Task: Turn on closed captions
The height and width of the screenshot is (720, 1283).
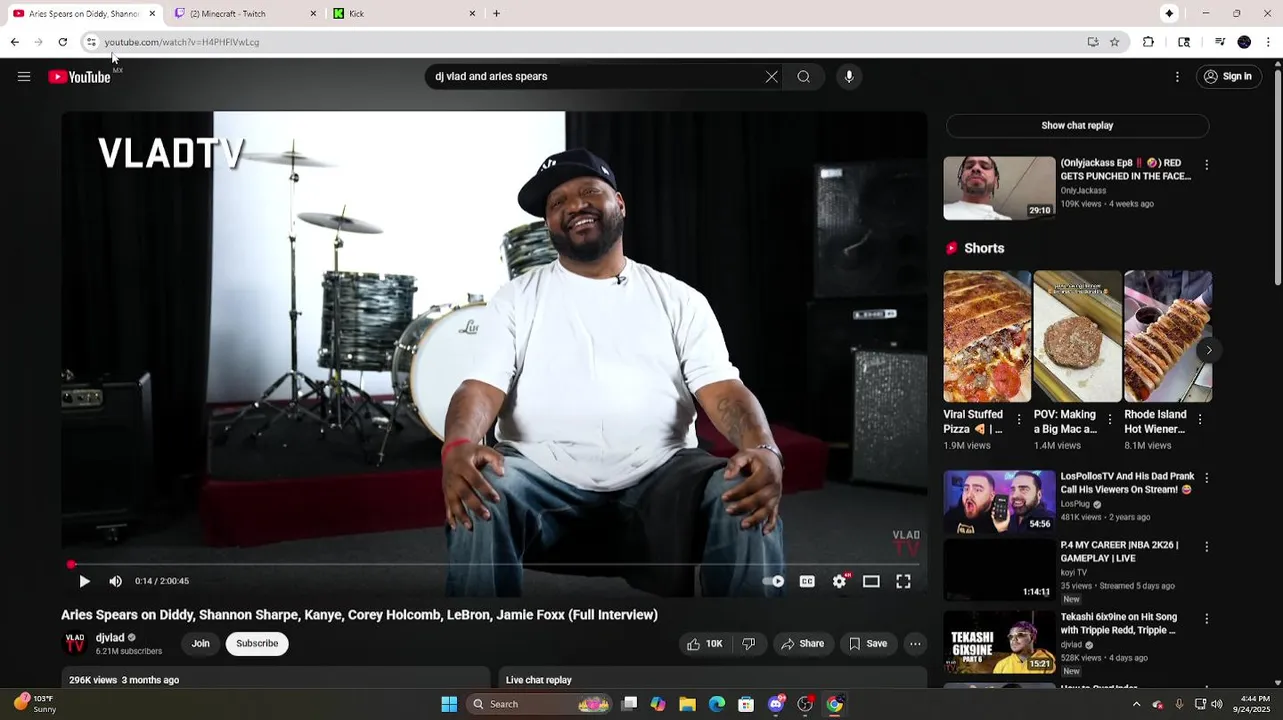Action: point(807,581)
